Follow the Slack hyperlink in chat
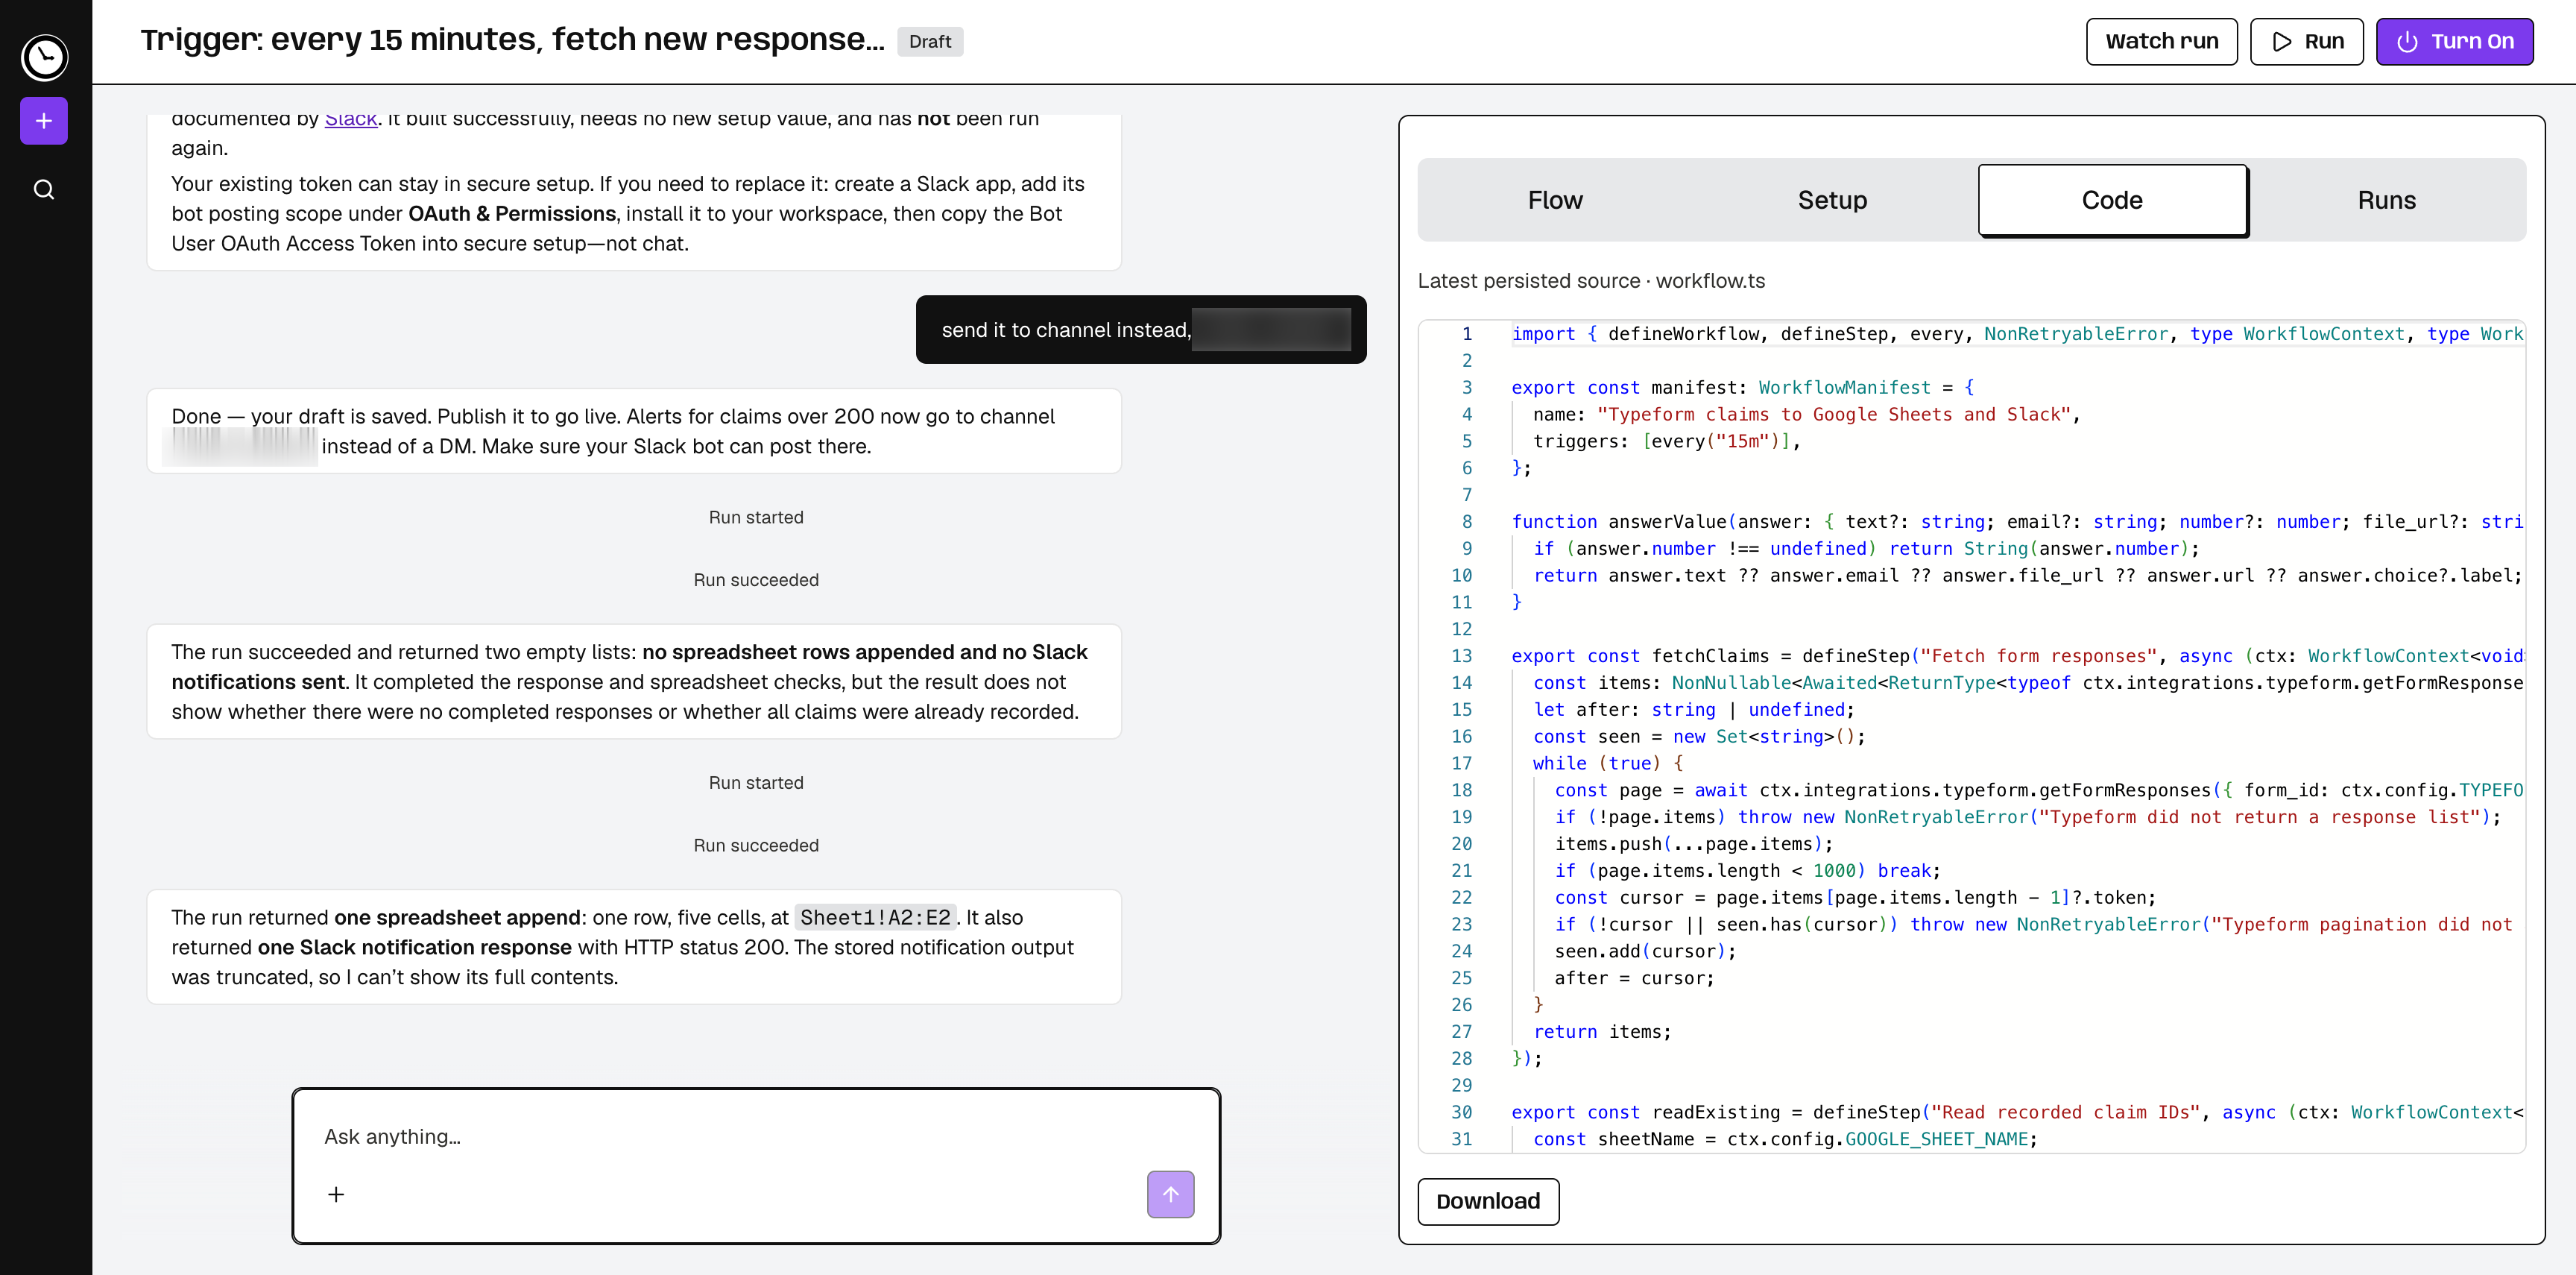 click(x=351, y=118)
